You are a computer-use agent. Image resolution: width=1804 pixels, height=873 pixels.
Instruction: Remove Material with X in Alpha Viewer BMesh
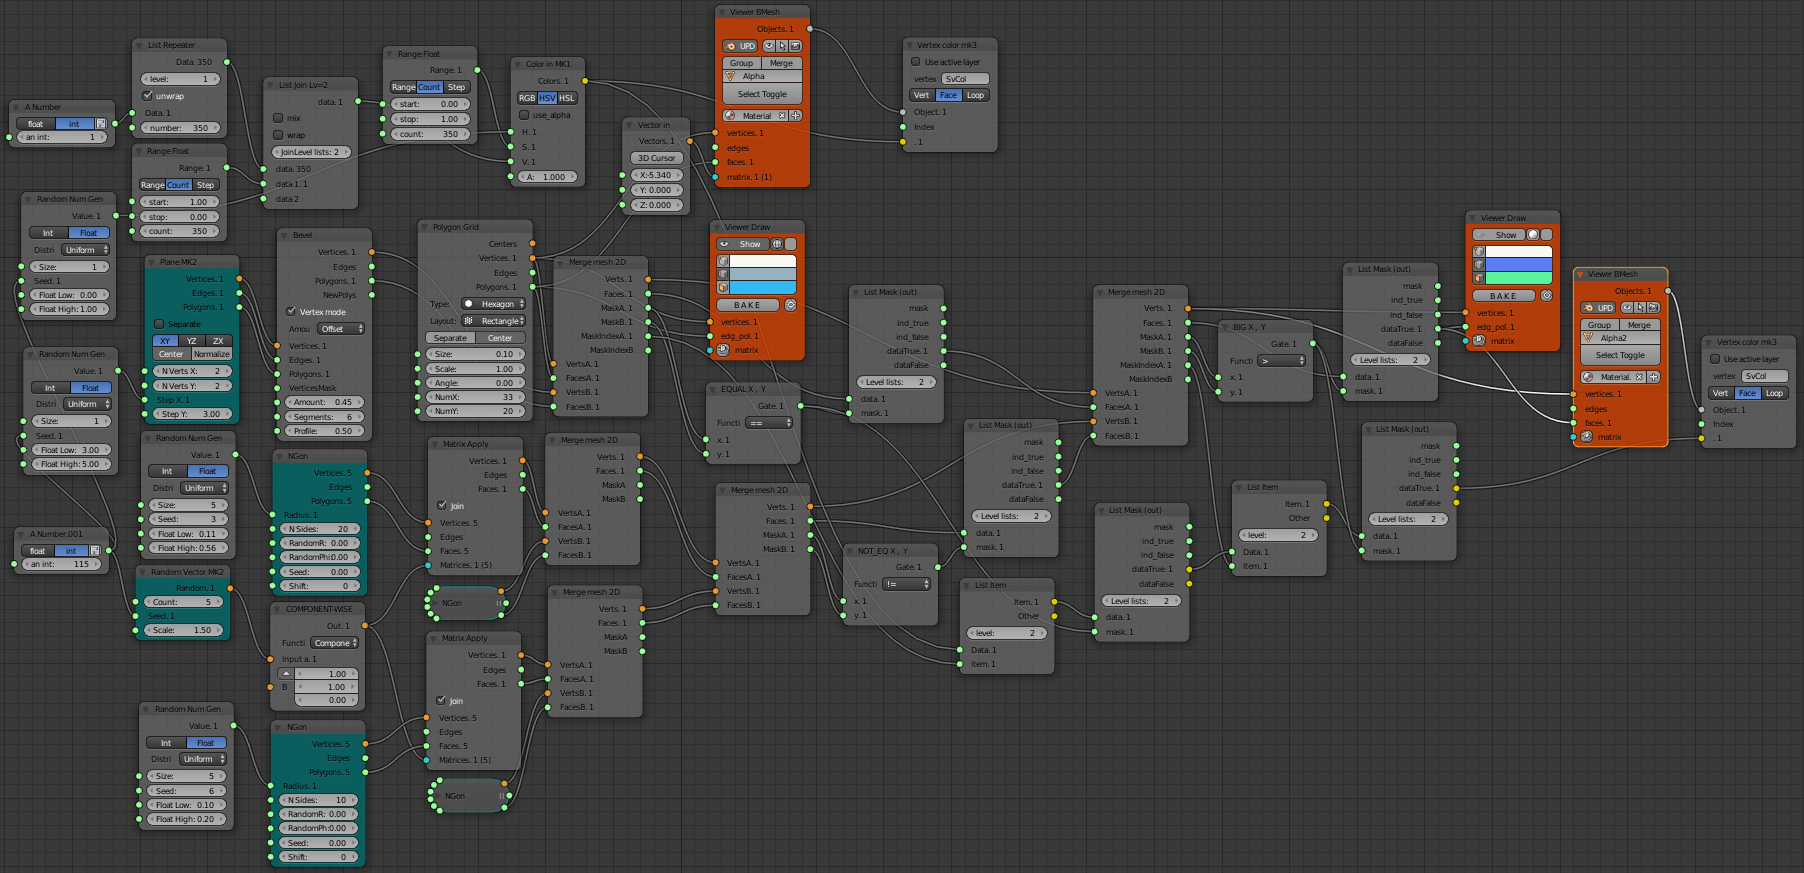(782, 116)
